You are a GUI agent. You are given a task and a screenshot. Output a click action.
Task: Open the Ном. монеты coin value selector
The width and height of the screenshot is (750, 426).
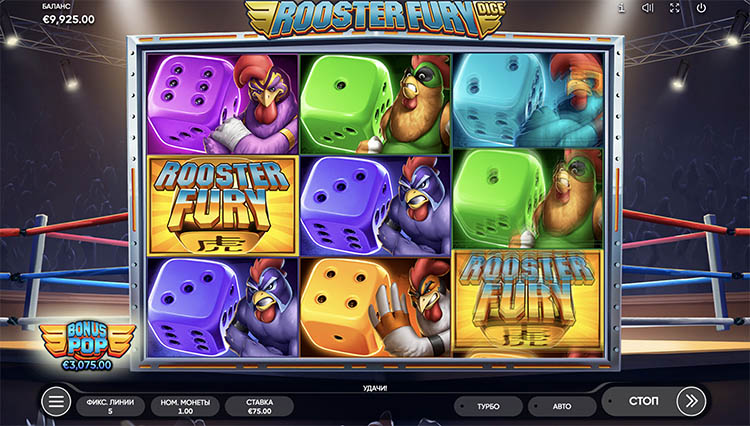pos(185,406)
